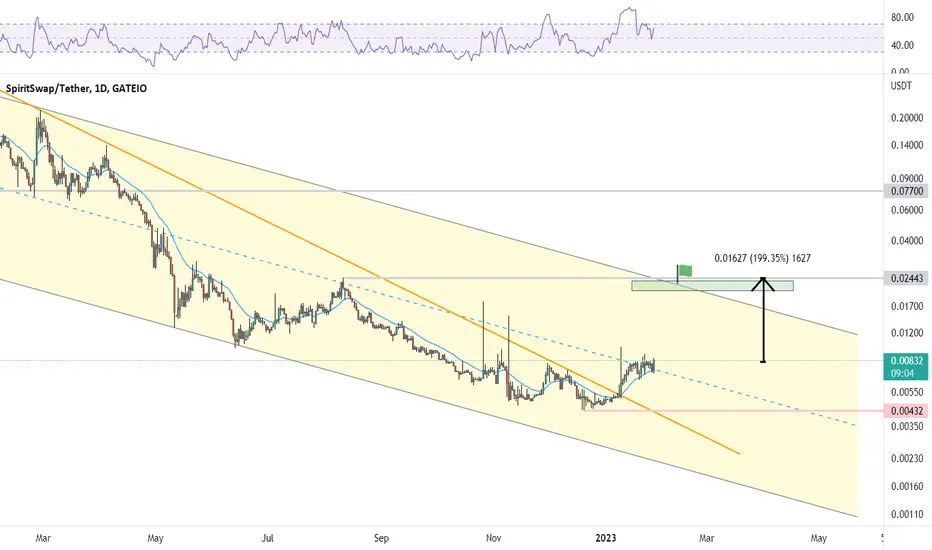Click the Mar label at time axis start
The image size is (932, 550).
pyautogui.click(x=43, y=538)
